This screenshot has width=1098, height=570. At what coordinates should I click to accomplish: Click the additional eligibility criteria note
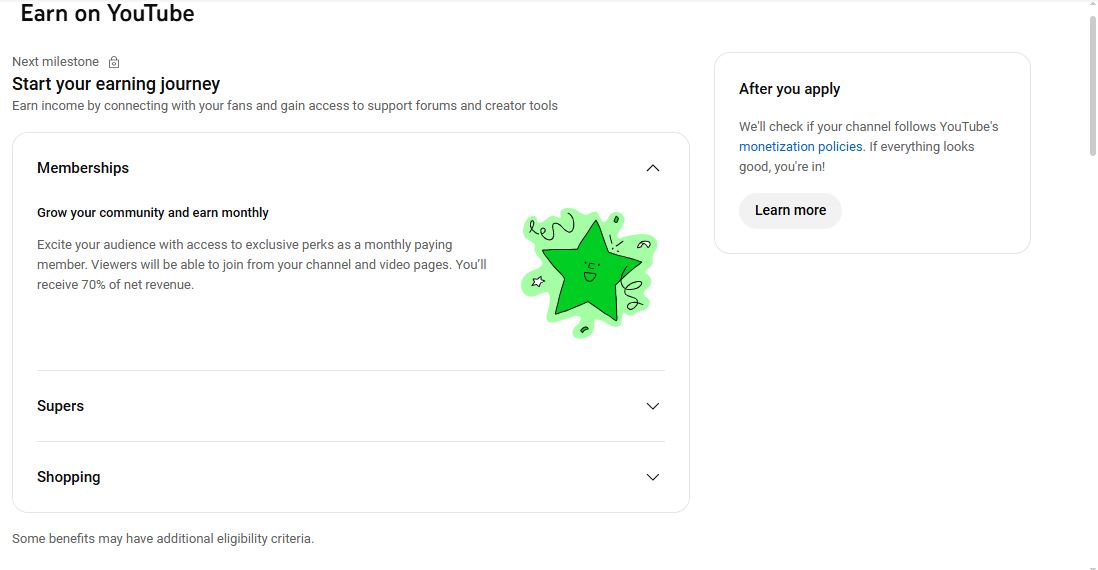[163, 539]
